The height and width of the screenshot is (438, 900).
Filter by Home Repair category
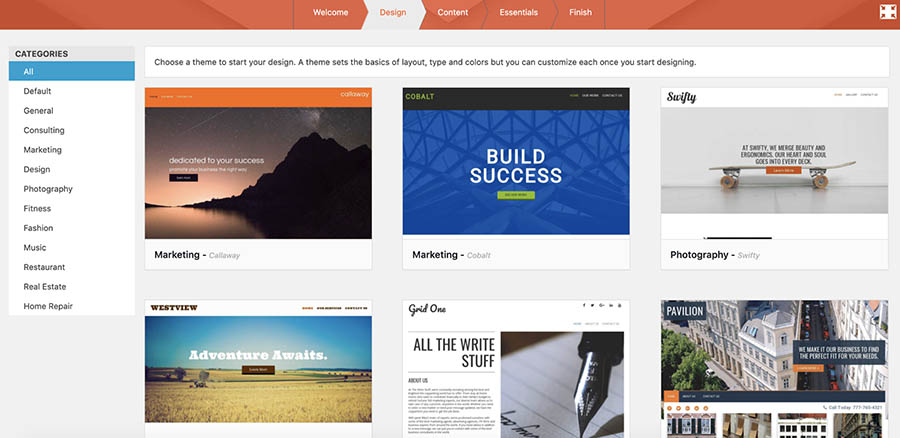tap(48, 306)
